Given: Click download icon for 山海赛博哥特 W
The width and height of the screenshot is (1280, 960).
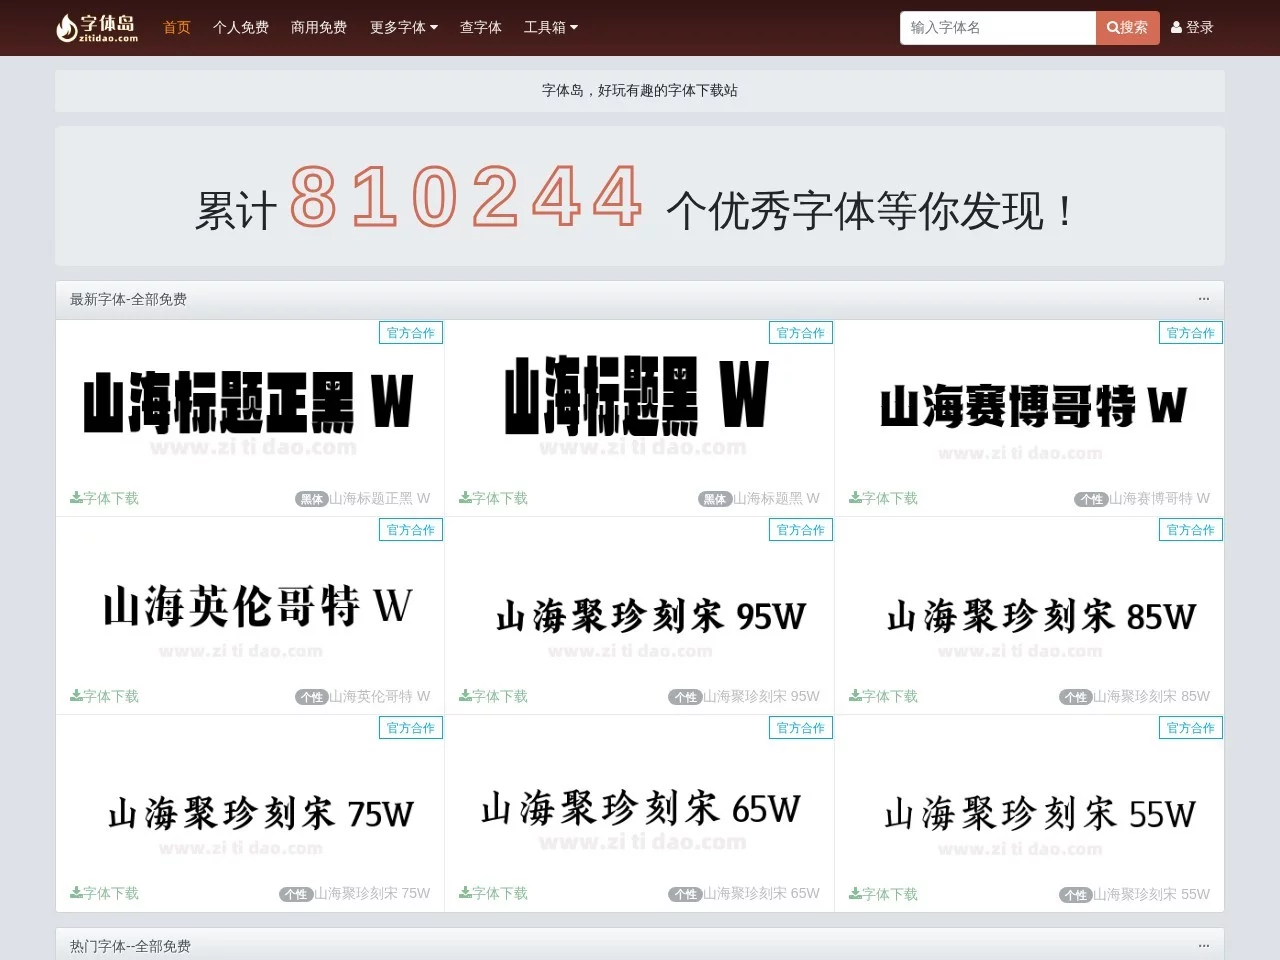Looking at the screenshot, I should click(x=855, y=497).
